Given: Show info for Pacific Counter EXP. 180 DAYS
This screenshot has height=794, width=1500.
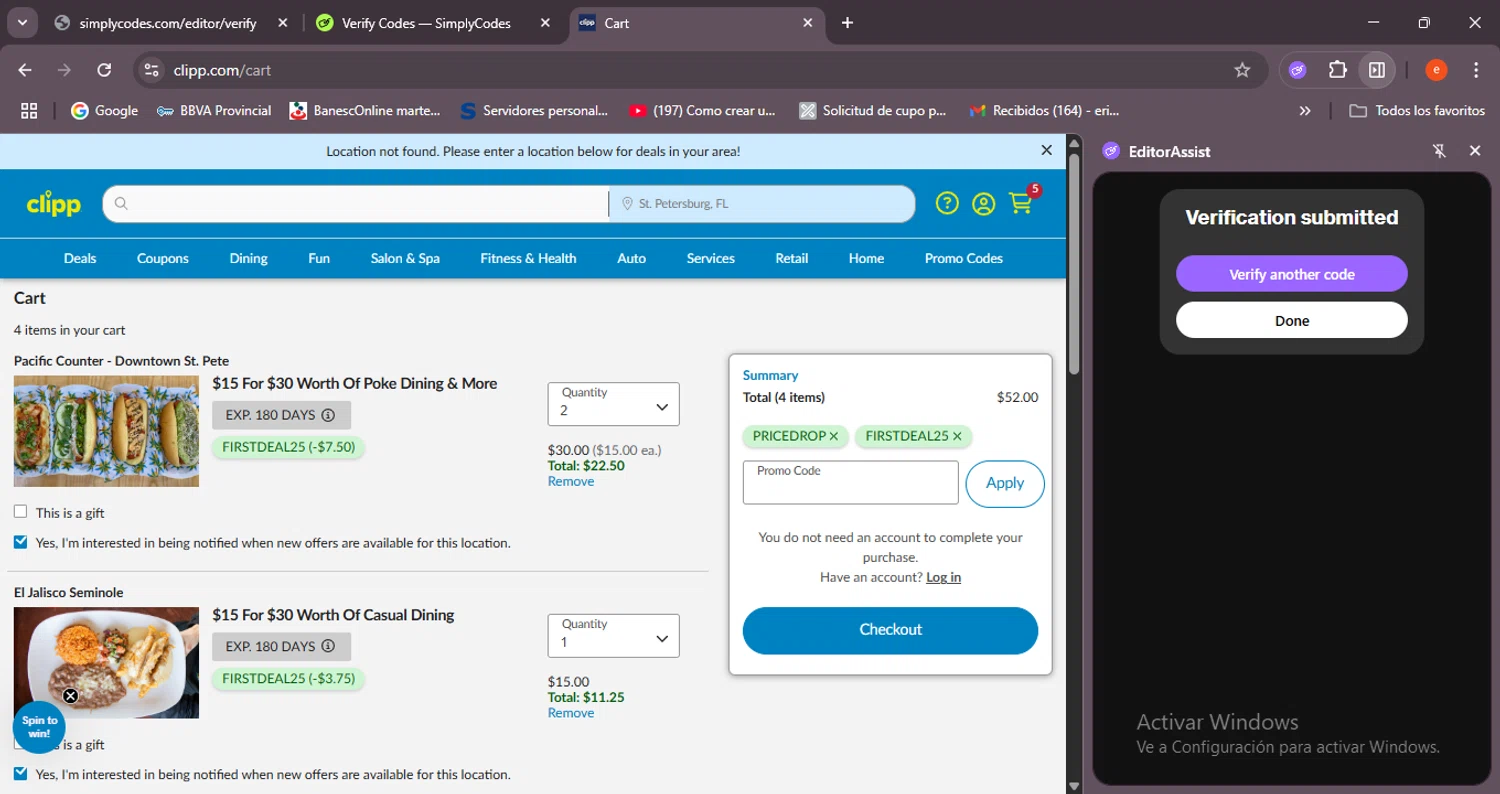Looking at the screenshot, I should pyautogui.click(x=328, y=415).
